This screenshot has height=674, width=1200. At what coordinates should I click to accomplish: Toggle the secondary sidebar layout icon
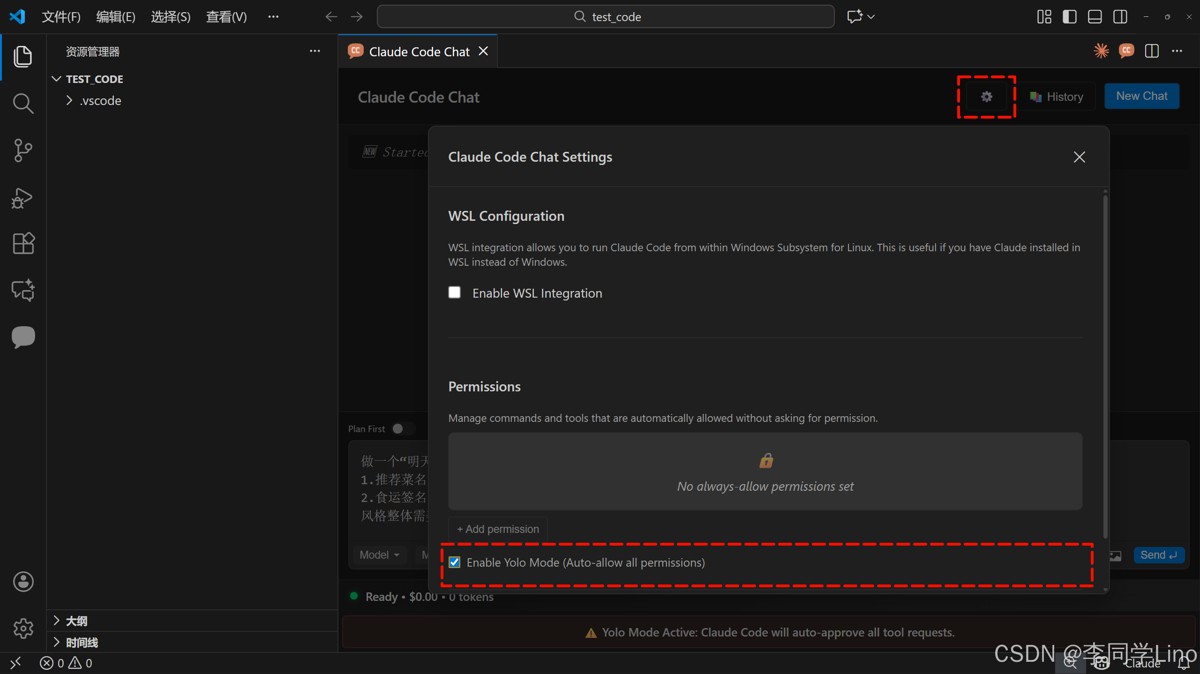[x=1120, y=16]
